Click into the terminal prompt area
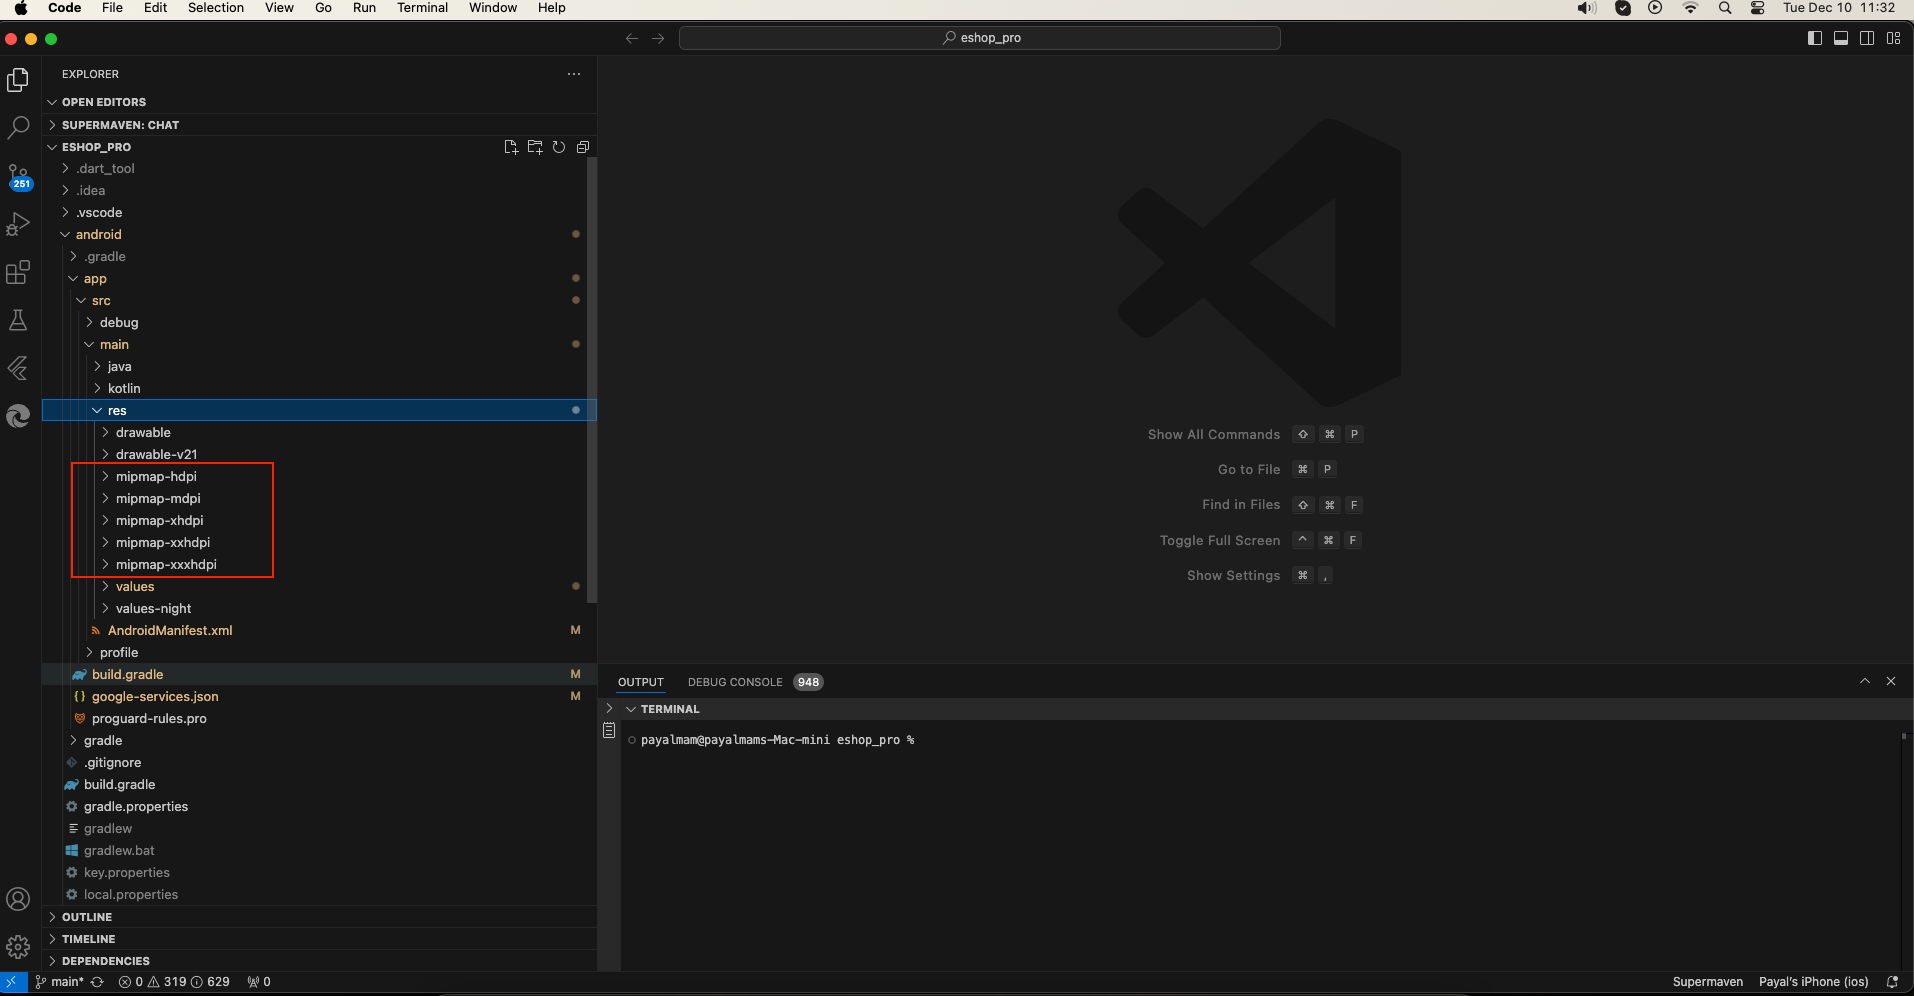 point(1260,845)
